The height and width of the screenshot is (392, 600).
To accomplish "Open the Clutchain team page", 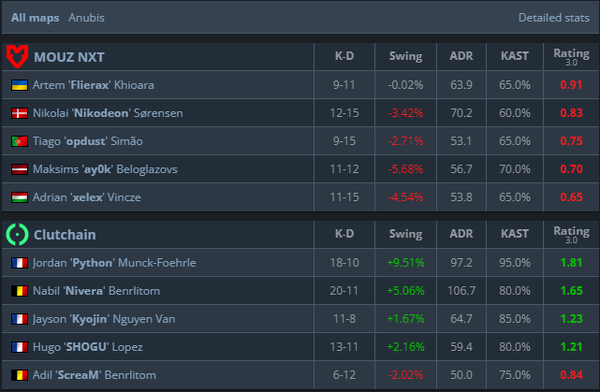I will click(65, 235).
